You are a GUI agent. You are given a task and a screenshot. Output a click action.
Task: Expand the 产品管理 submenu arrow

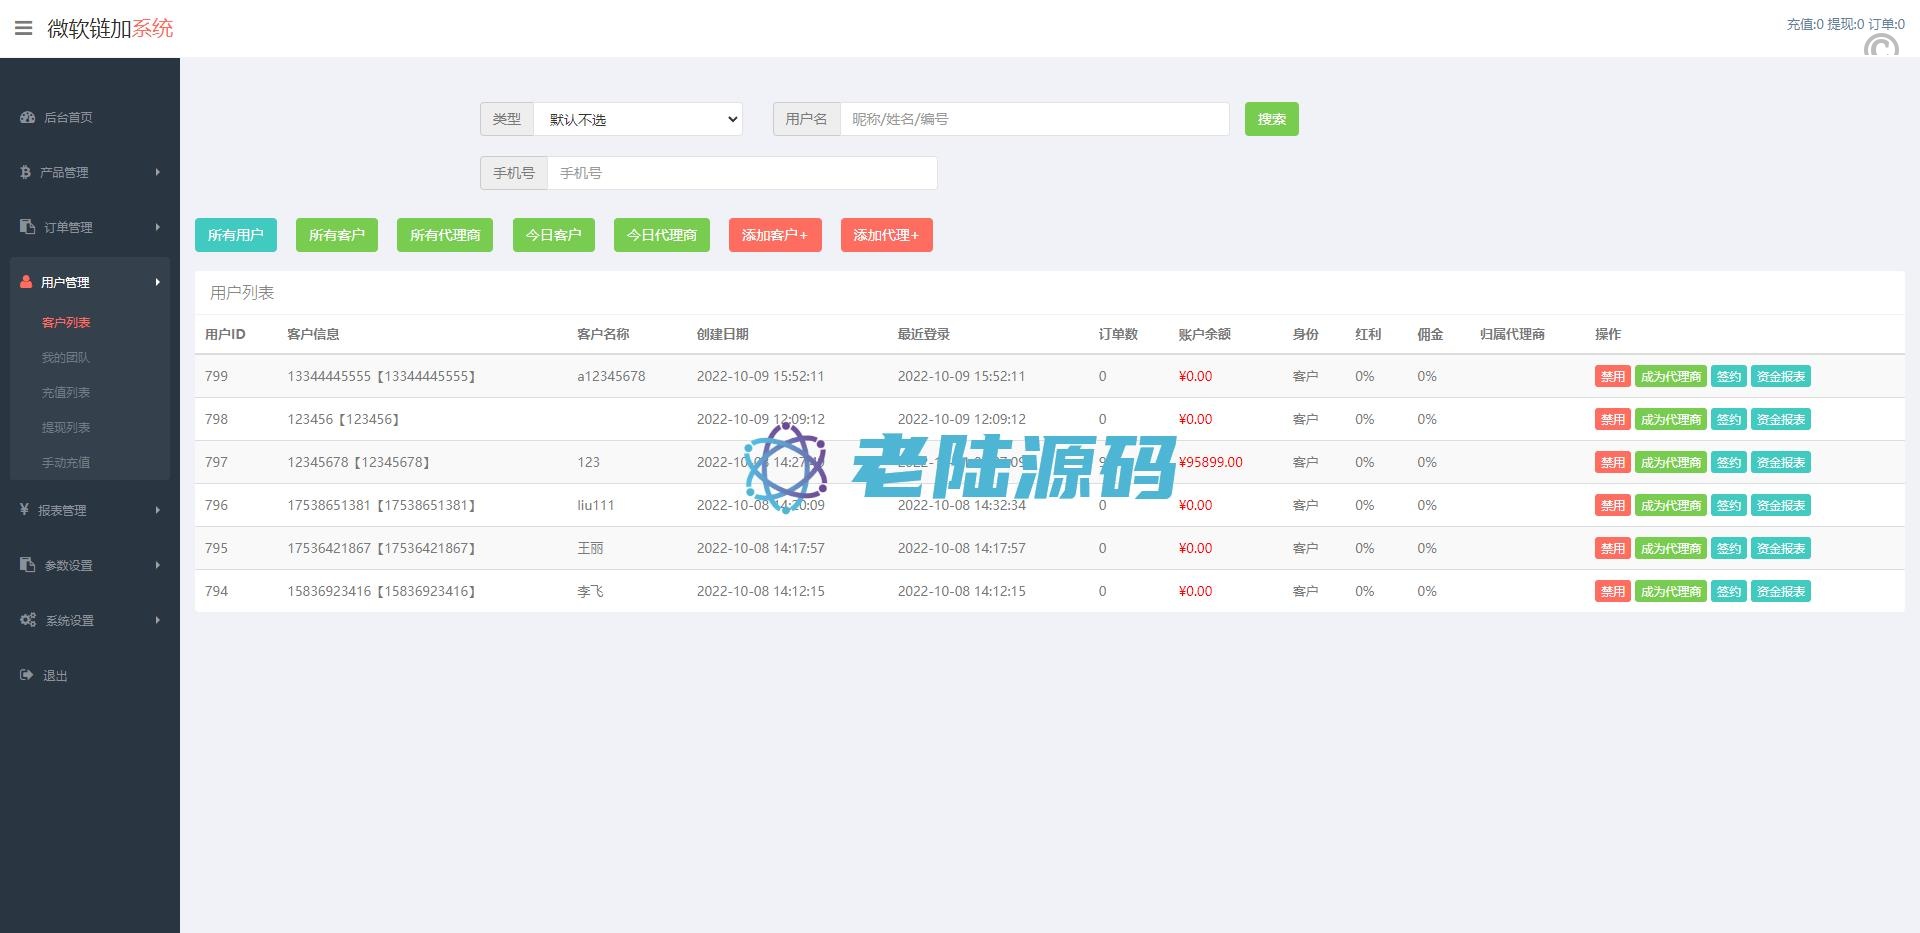pyautogui.click(x=158, y=172)
